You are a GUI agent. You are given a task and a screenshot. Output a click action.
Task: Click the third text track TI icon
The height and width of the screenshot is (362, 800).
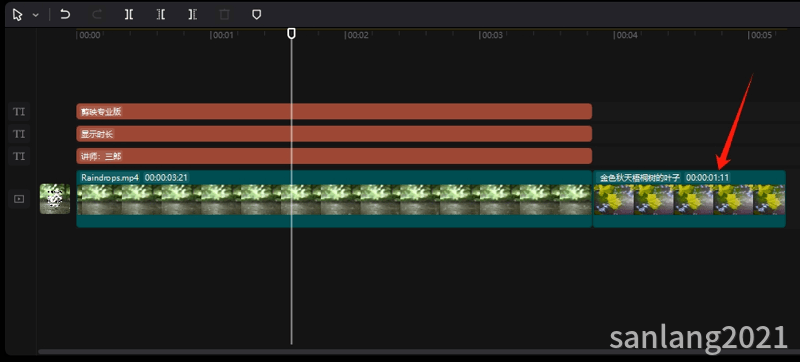[x=19, y=157]
